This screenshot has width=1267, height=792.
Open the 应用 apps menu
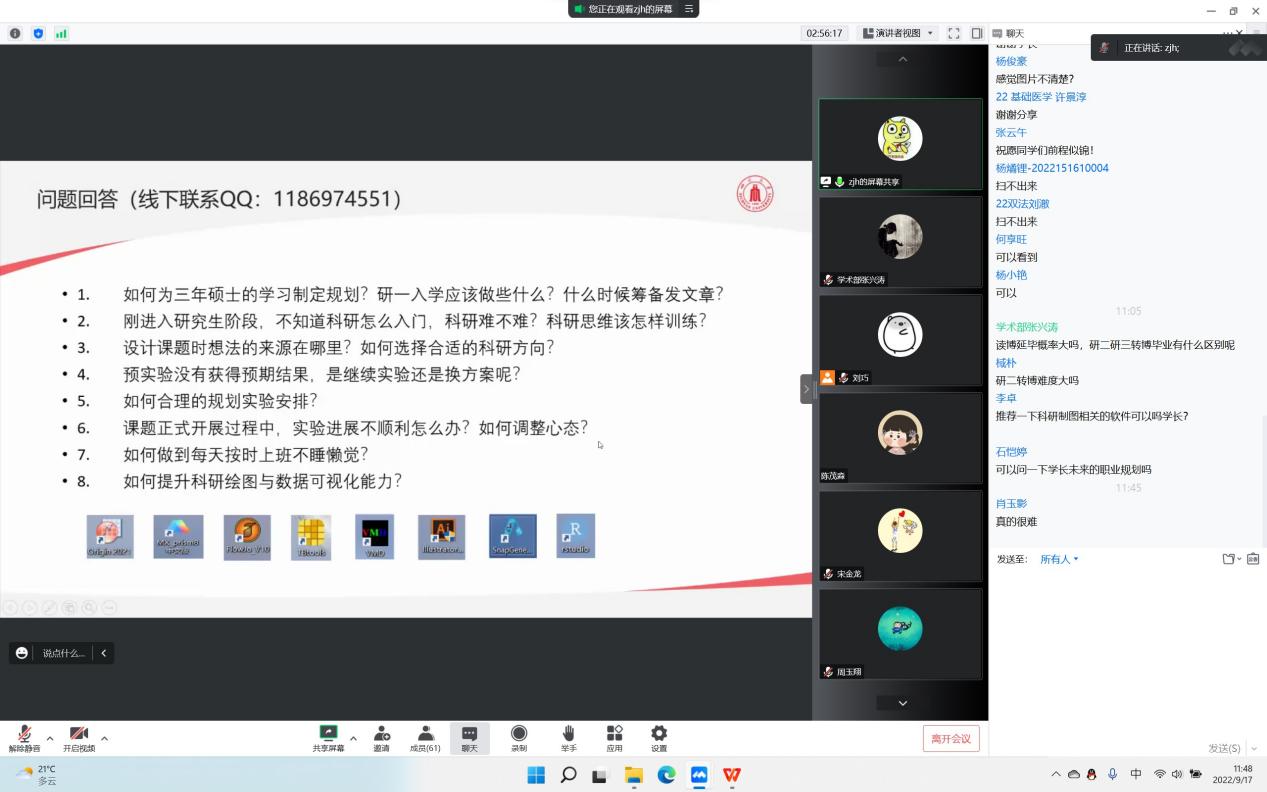click(614, 738)
